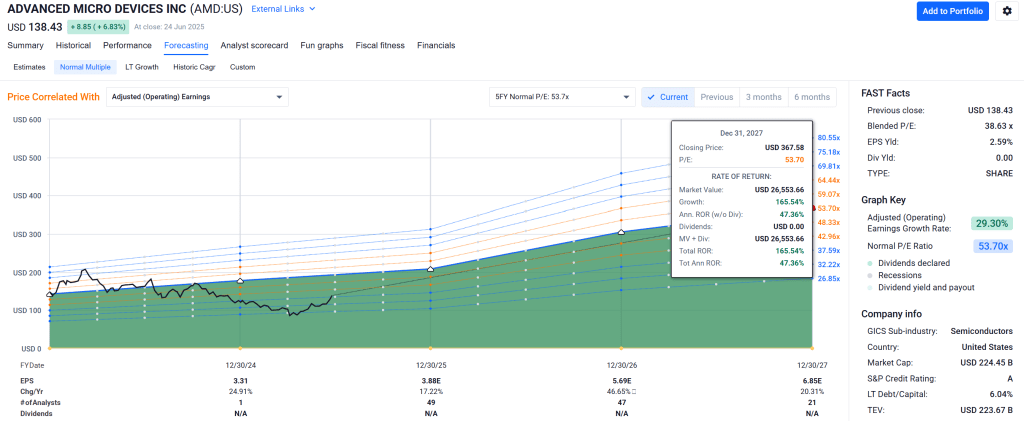Select the LT Growth sub-tab

pos(141,67)
